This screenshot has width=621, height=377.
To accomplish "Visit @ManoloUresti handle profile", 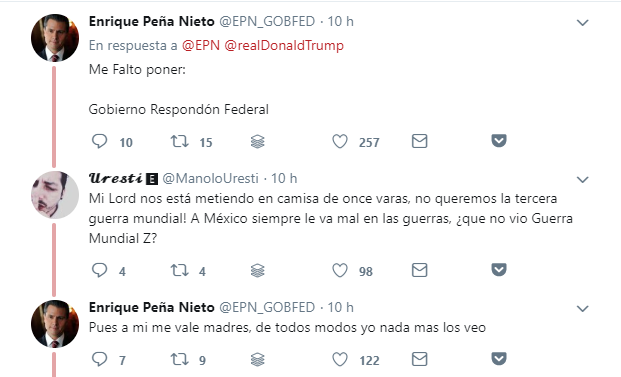I will (x=210, y=179).
